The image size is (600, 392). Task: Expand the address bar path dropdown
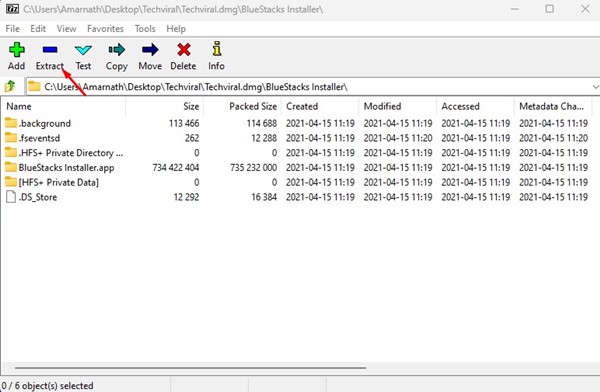click(595, 87)
